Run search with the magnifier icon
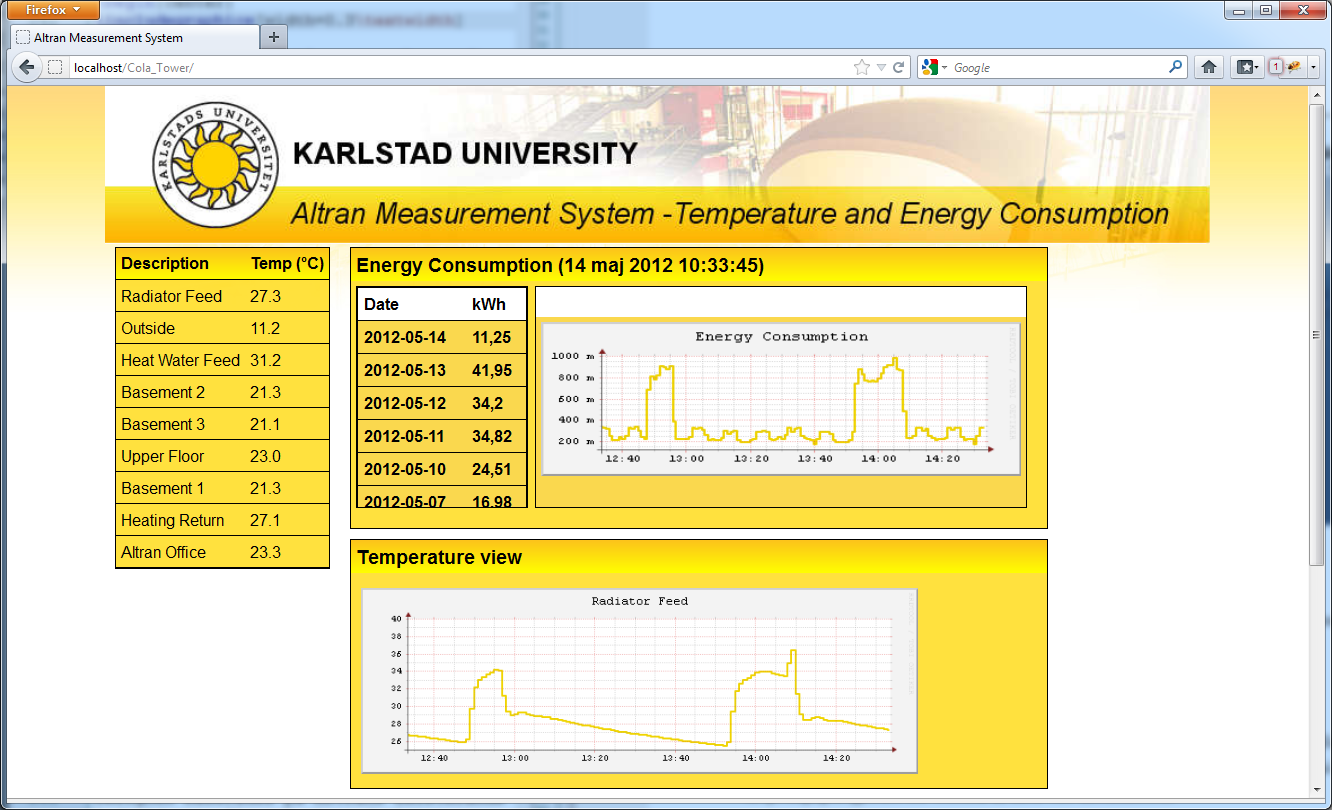The width and height of the screenshot is (1332, 810). 1176,67
